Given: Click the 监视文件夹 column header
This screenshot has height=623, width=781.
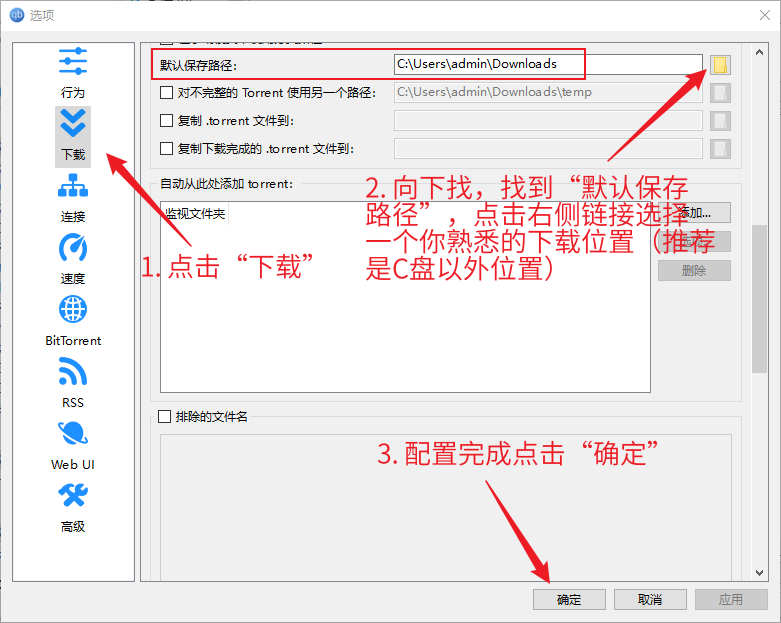Looking at the screenshot, I should [x=196, y=214].
